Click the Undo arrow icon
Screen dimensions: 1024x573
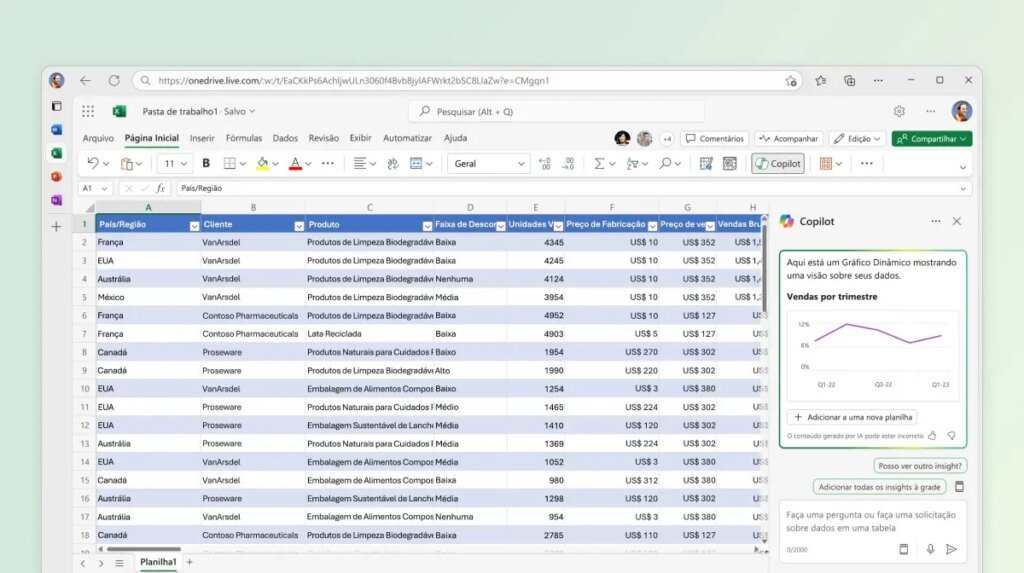pos(93,163)
